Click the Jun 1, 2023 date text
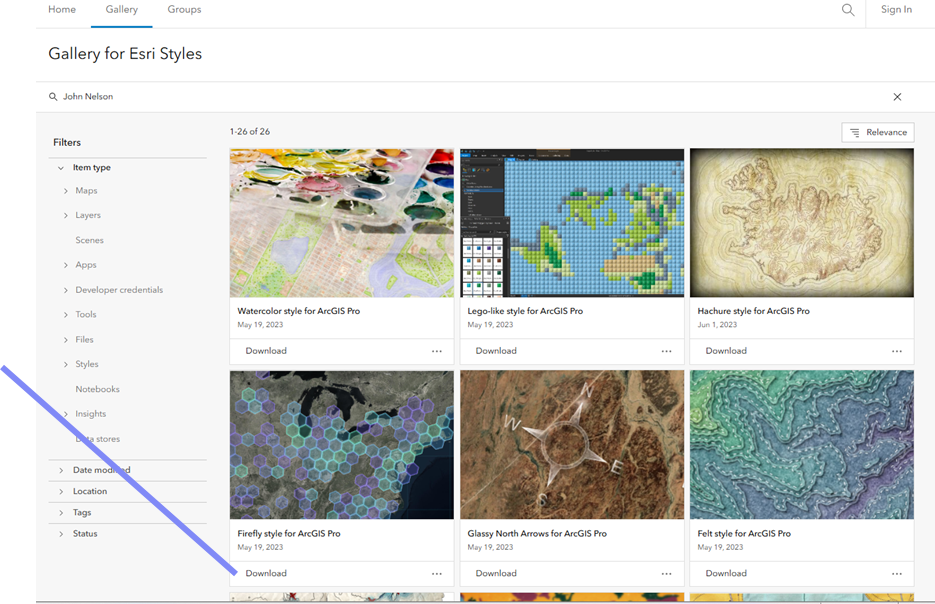 coord(717,325)
